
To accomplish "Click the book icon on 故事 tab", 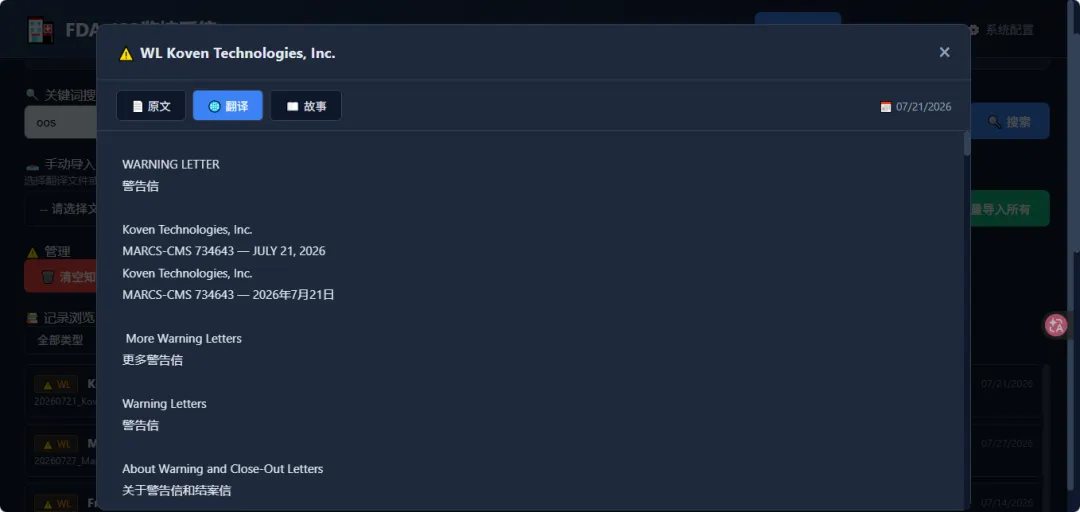I will (292, 107).
